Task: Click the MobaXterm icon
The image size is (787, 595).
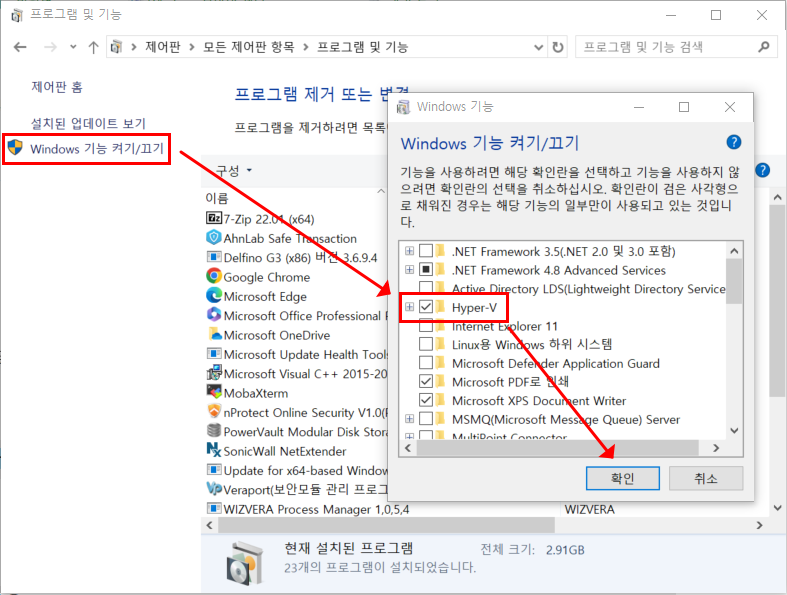Action: 214,392
